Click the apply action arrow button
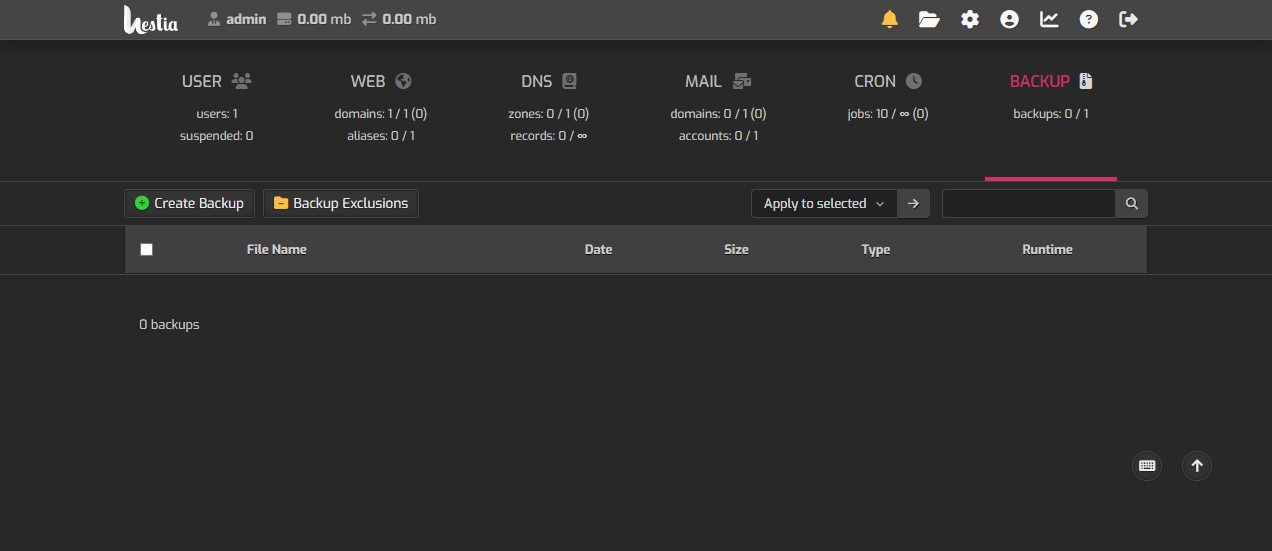This screenshot has width=1272, height=551. point(913,203)
